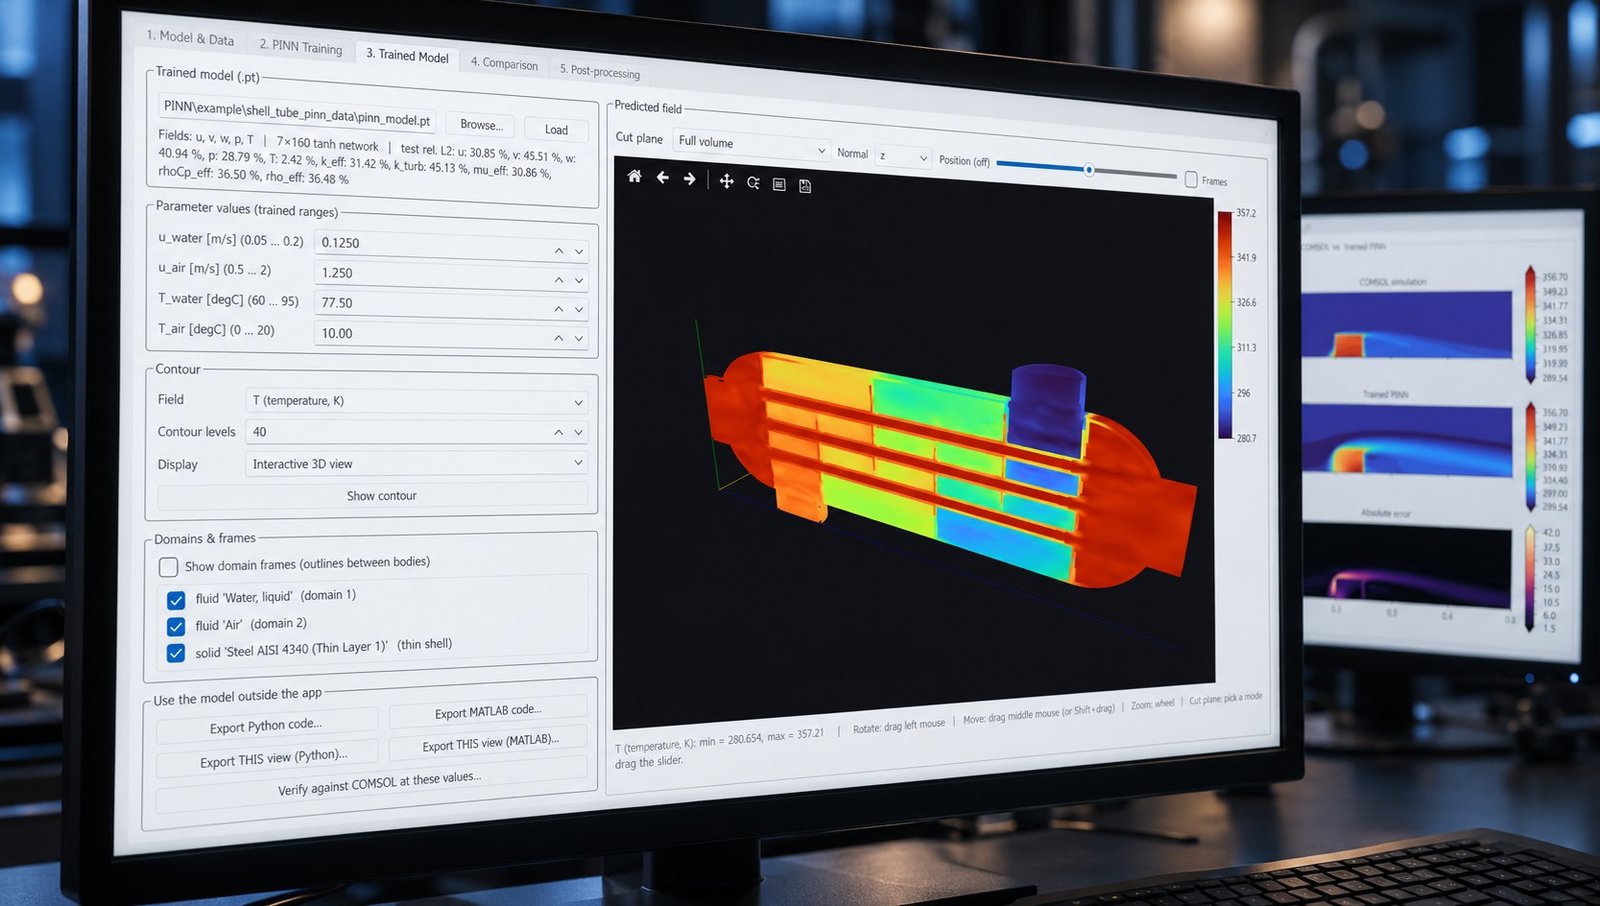The height and width of the screenshot is (906, 1600).
Task: Toggle Show domain frames checkbox
Action: click(x=168, y=567)
